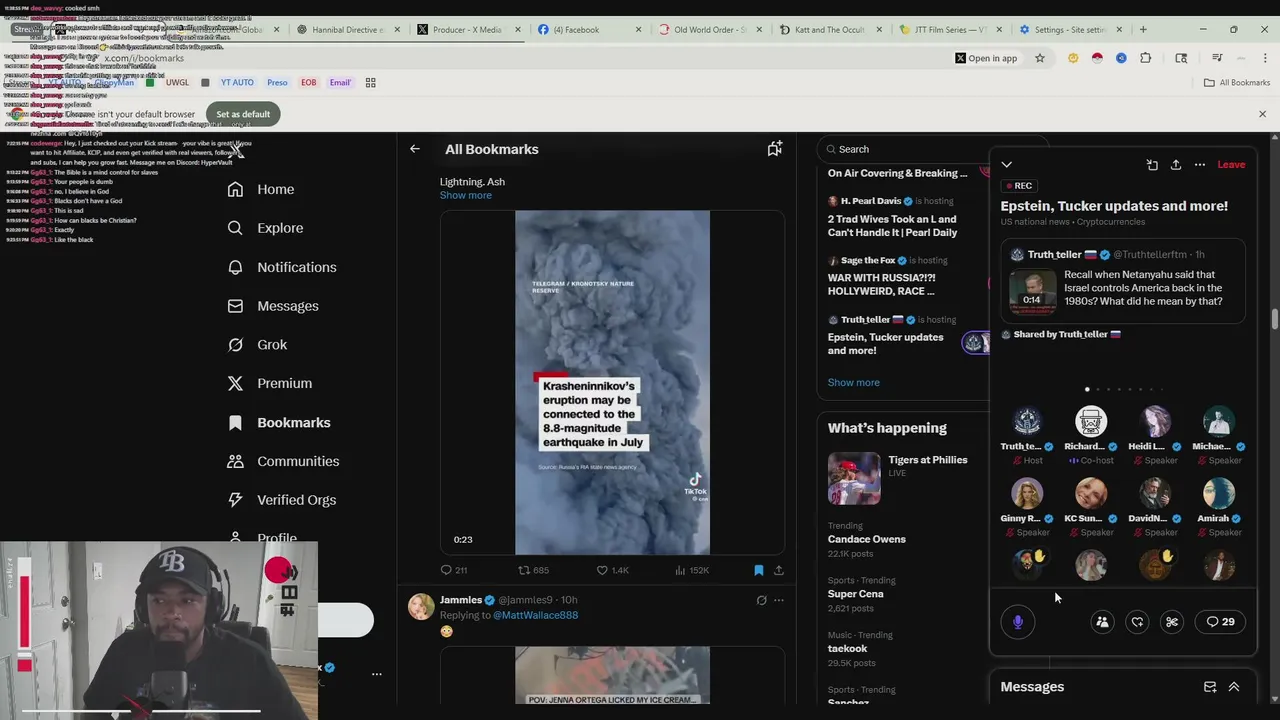Click Open in app button in address bar
Image resolution: width=1280 pixels, height=720 pixels.
coord(986,58)
